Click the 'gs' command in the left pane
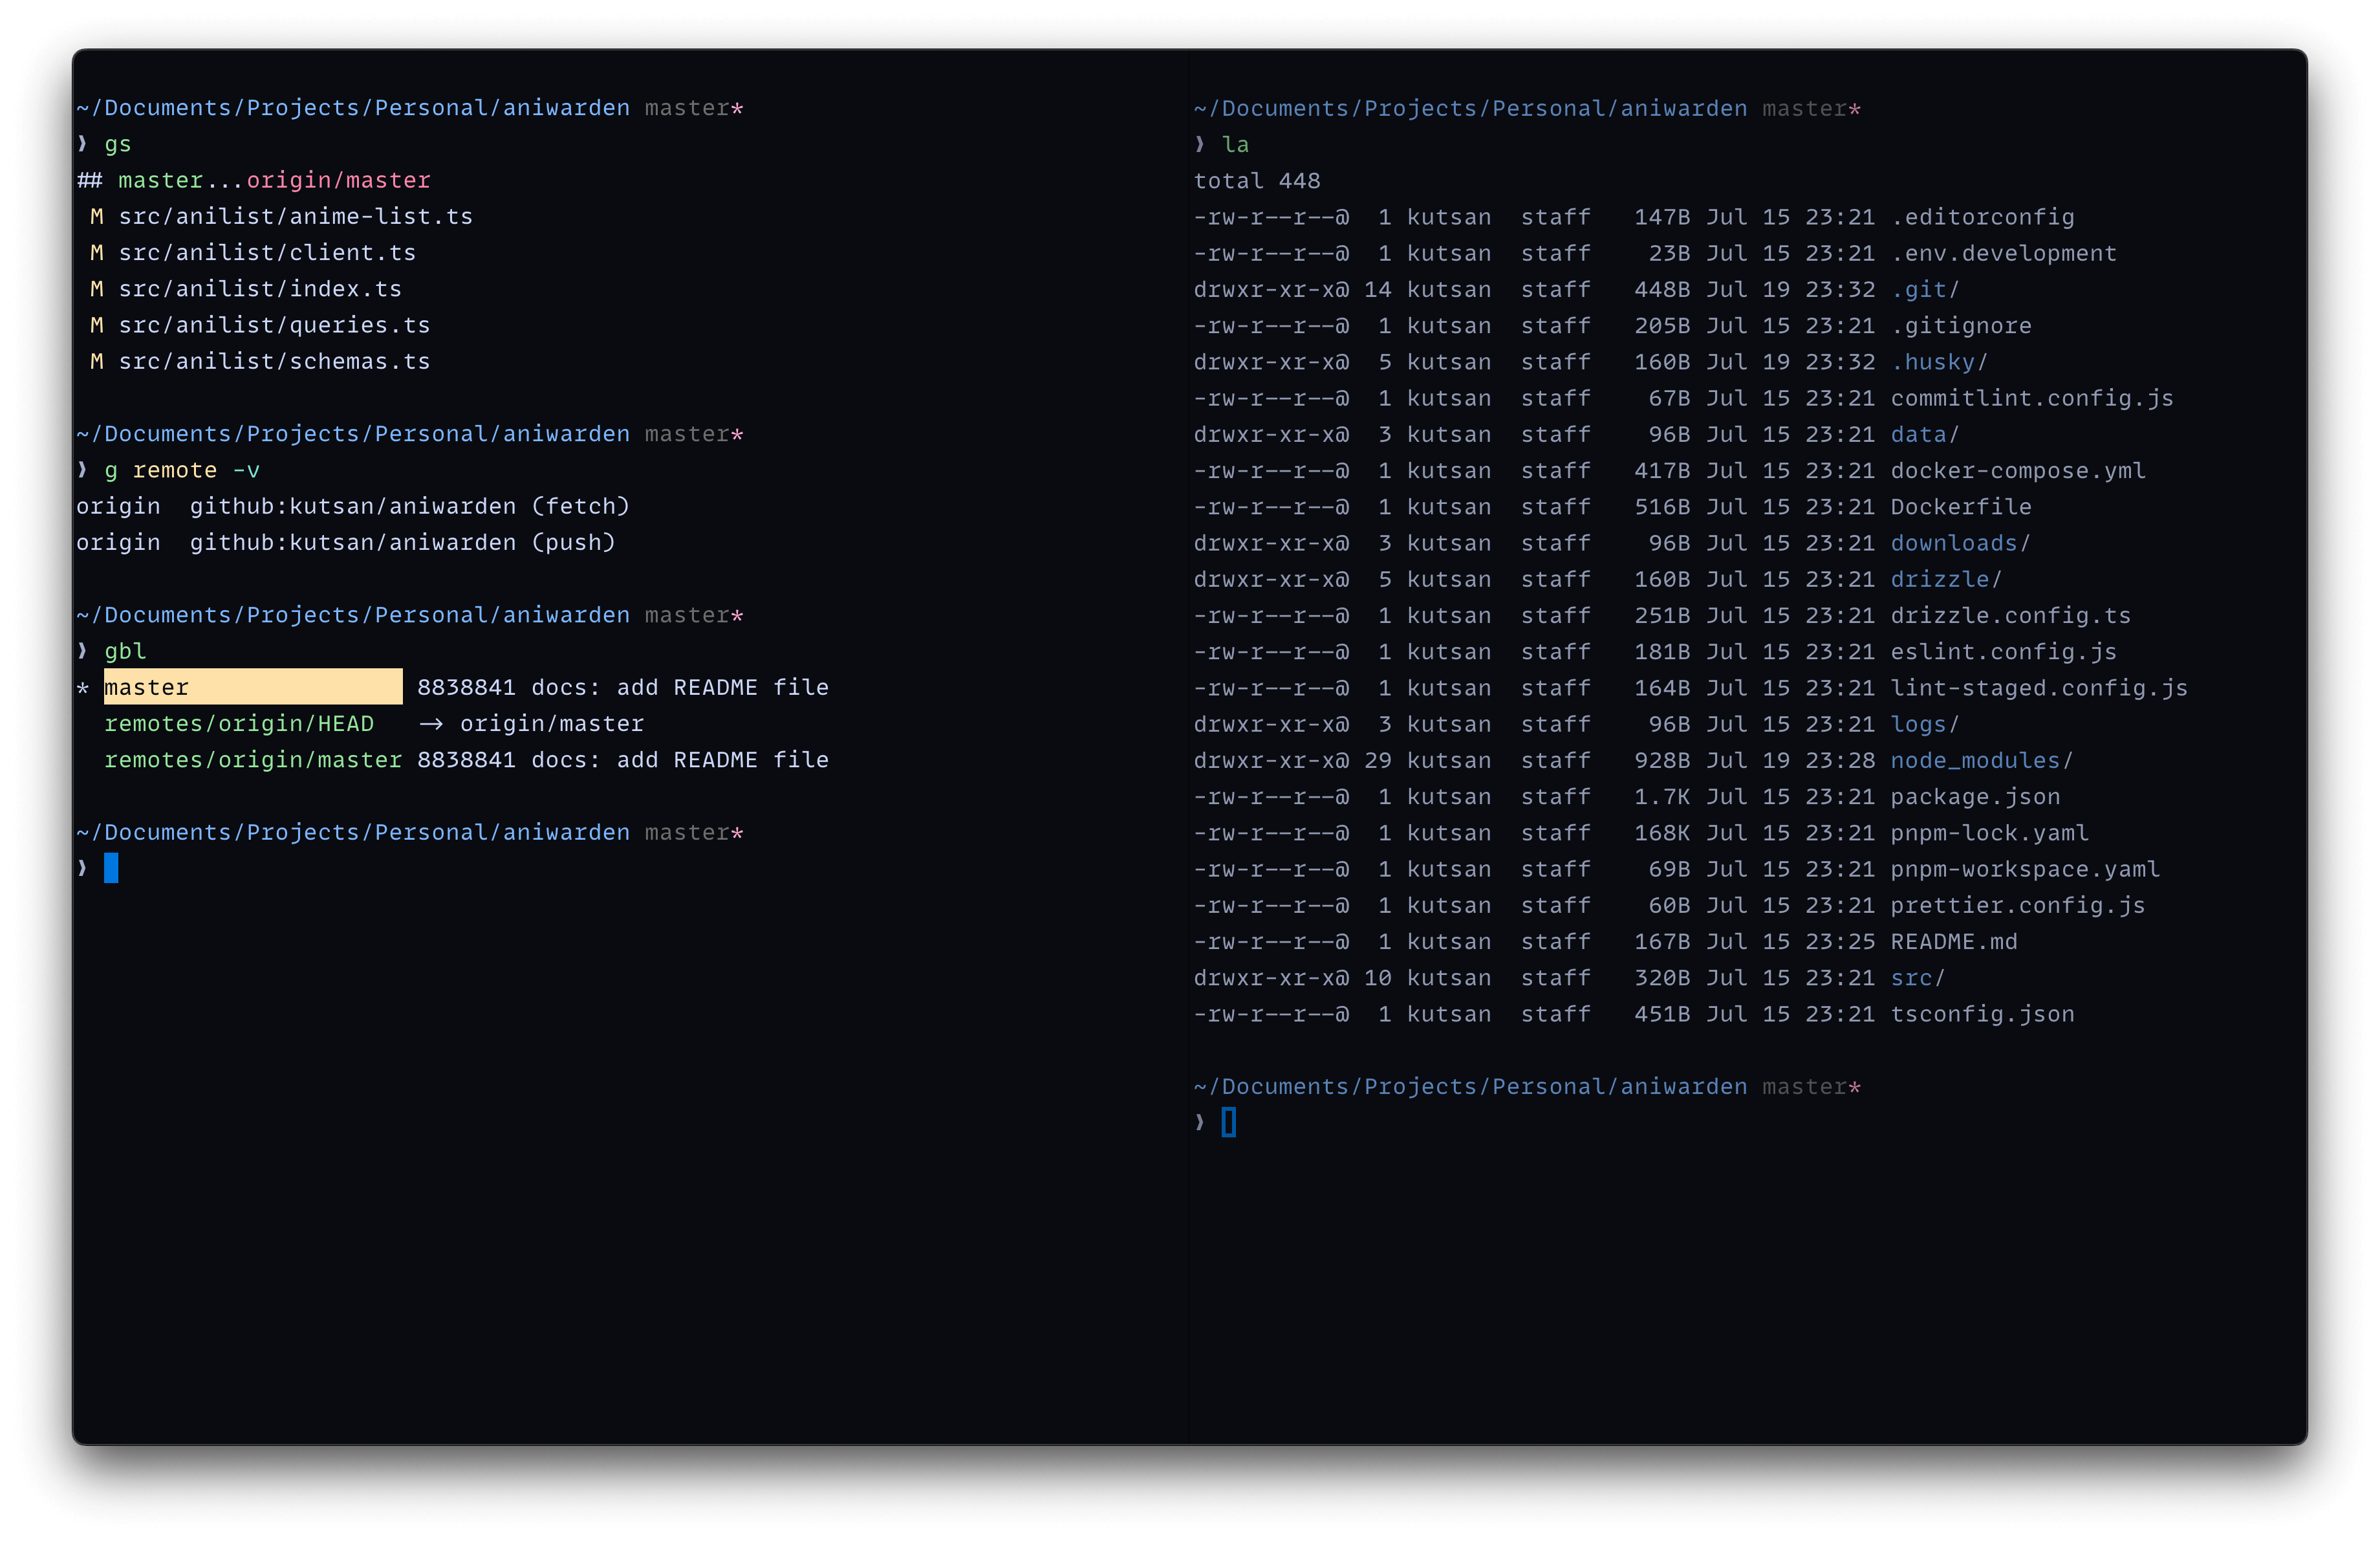This screenshot has height=1541, width=2380. (x=118, y=144)
